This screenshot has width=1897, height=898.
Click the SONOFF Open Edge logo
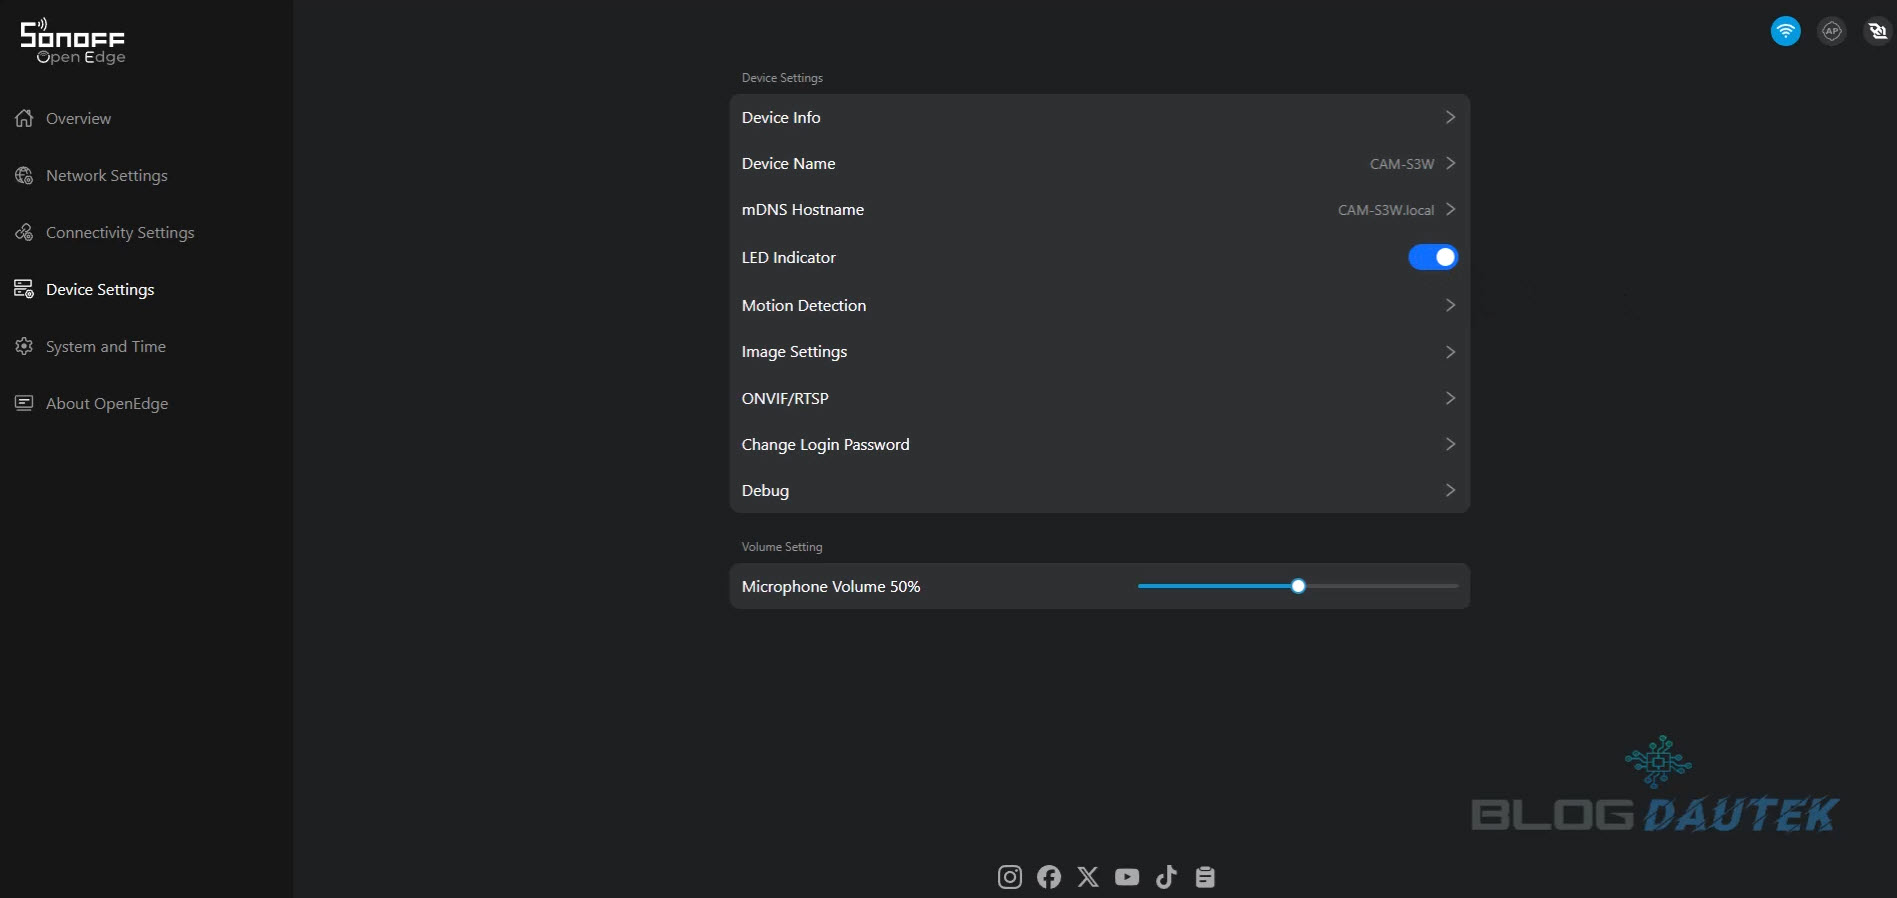[73, 42]
